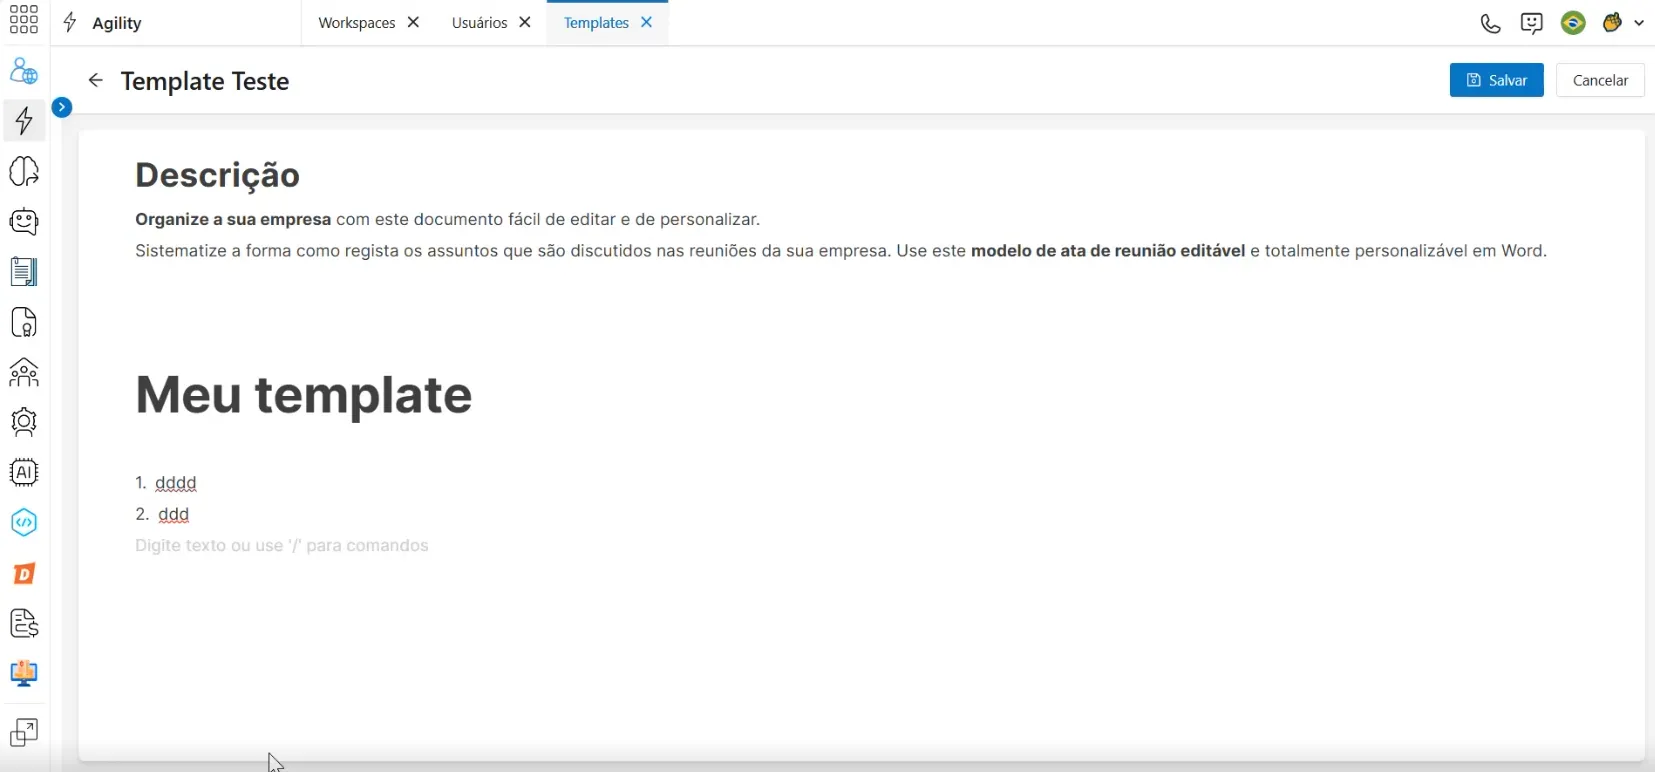Click list item 'ddd'

(x=174, y=514)
